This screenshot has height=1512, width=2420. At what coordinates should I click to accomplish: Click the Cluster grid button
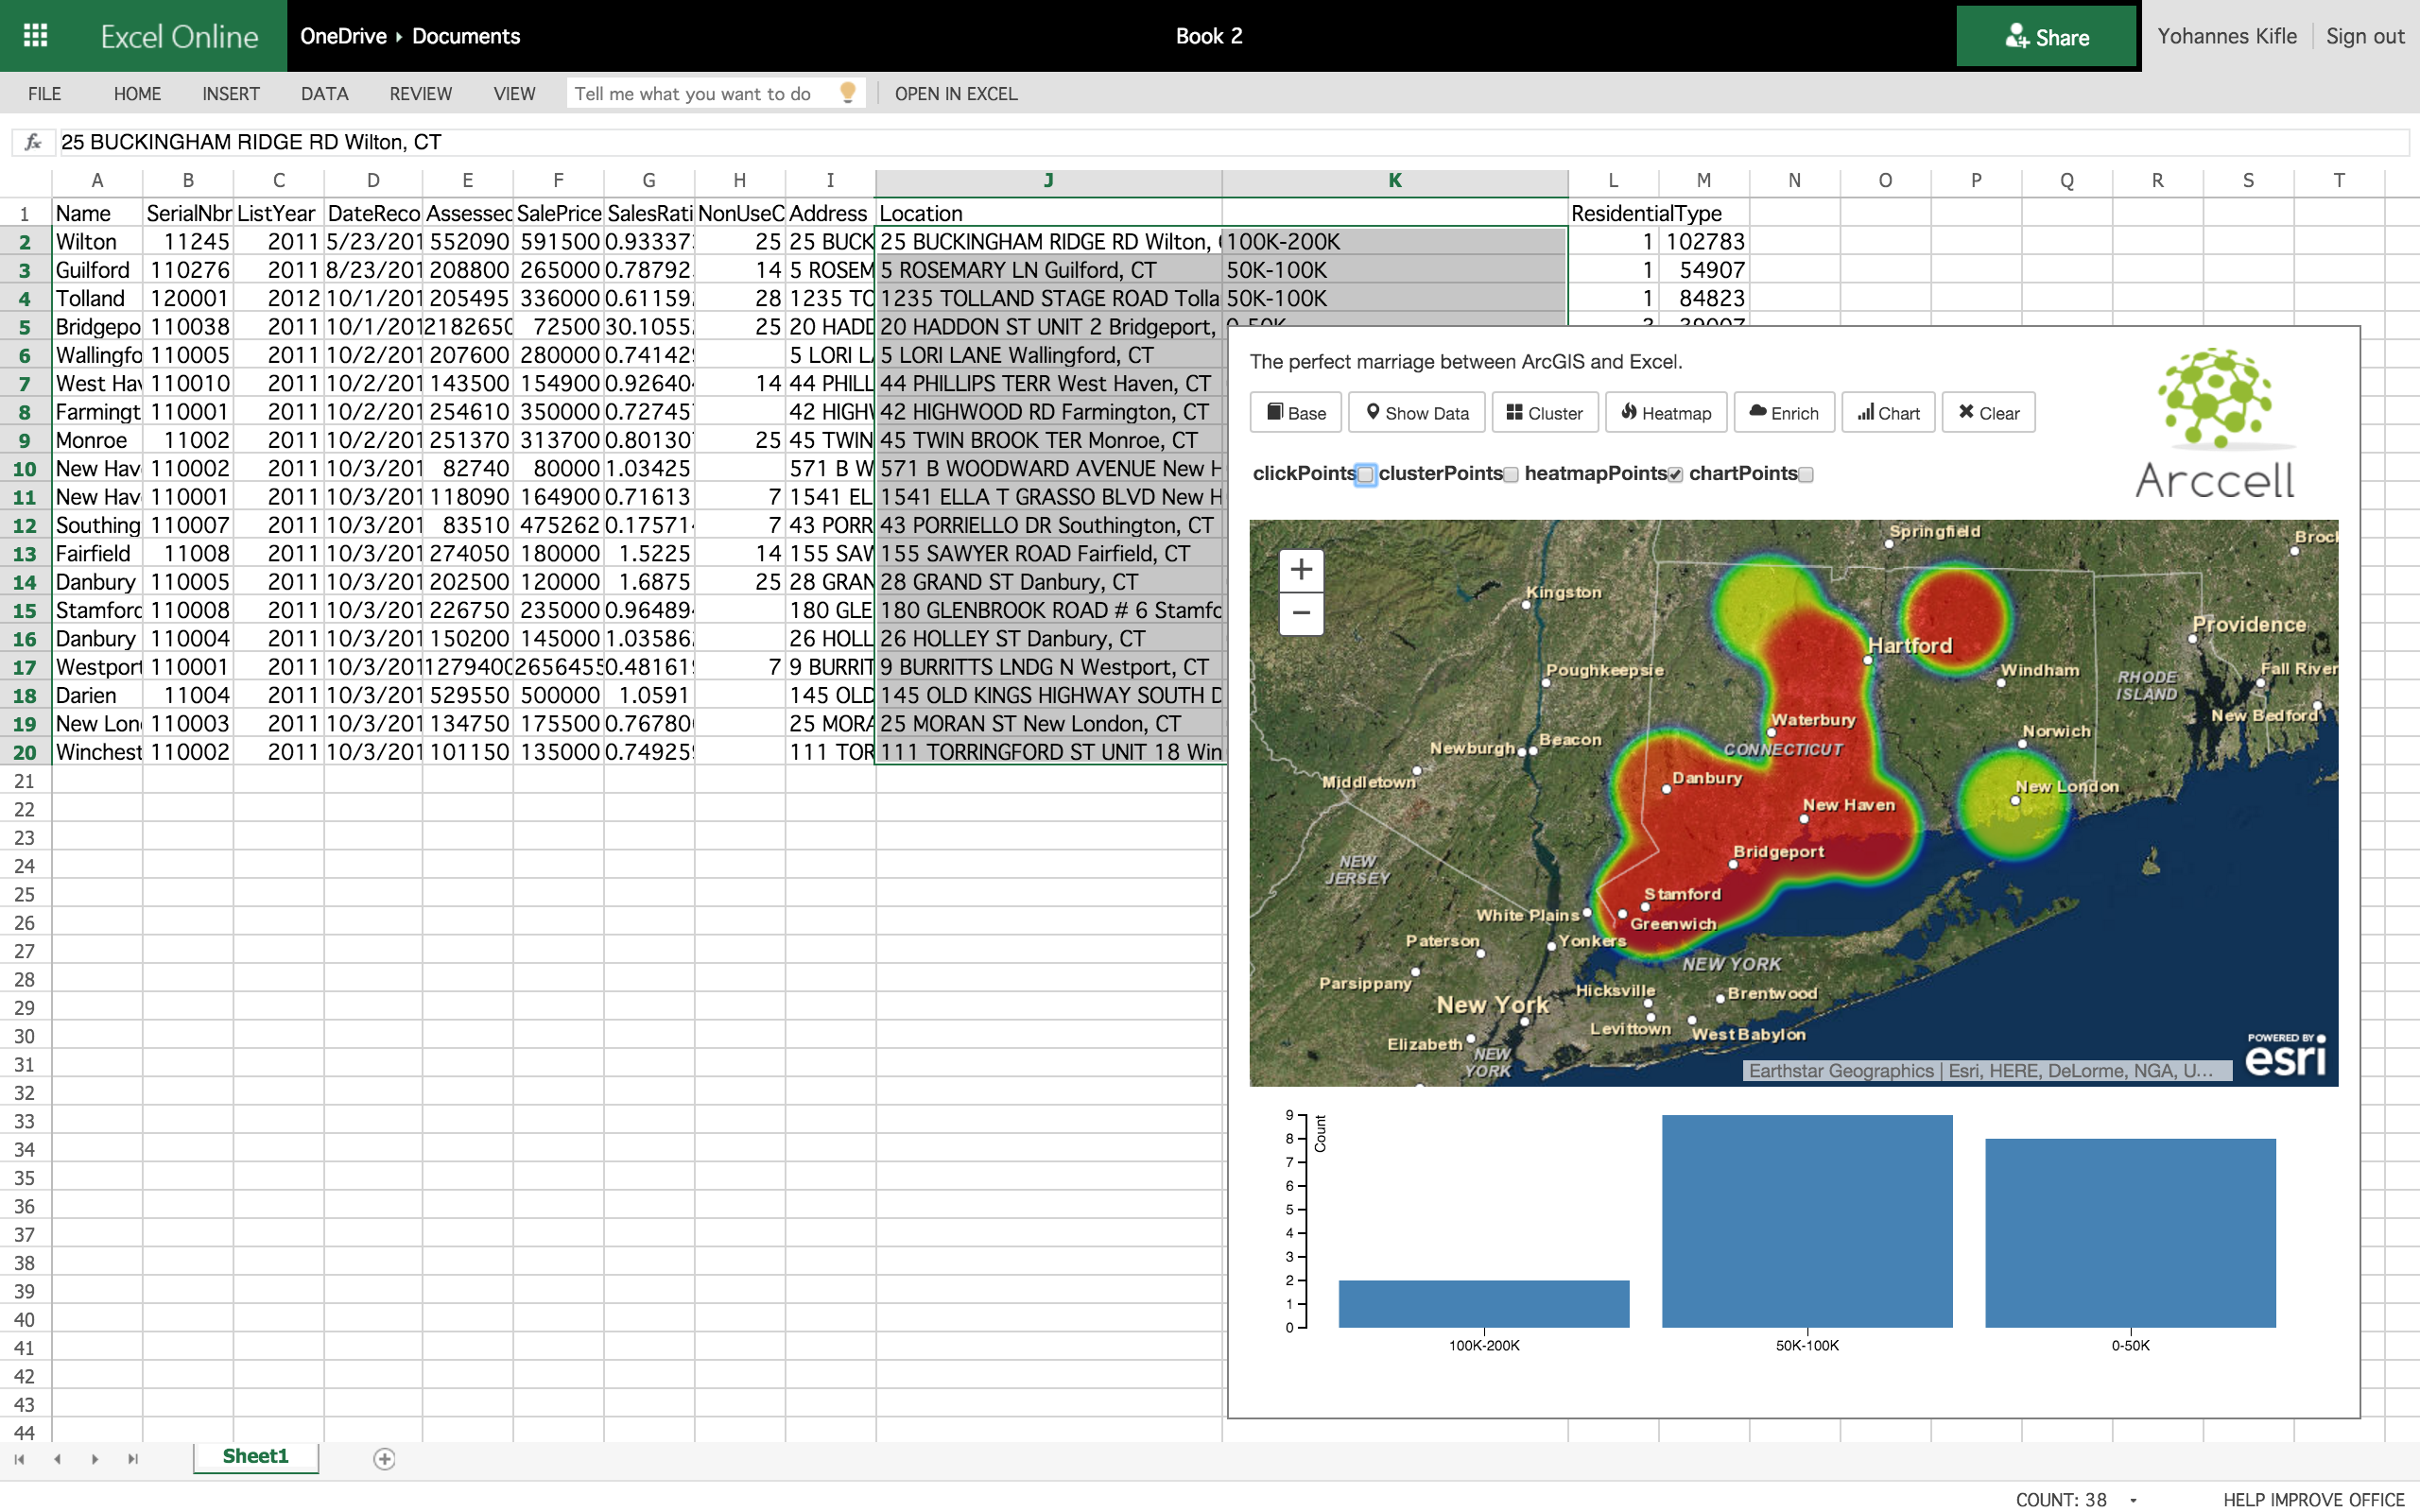[1544, 413]
